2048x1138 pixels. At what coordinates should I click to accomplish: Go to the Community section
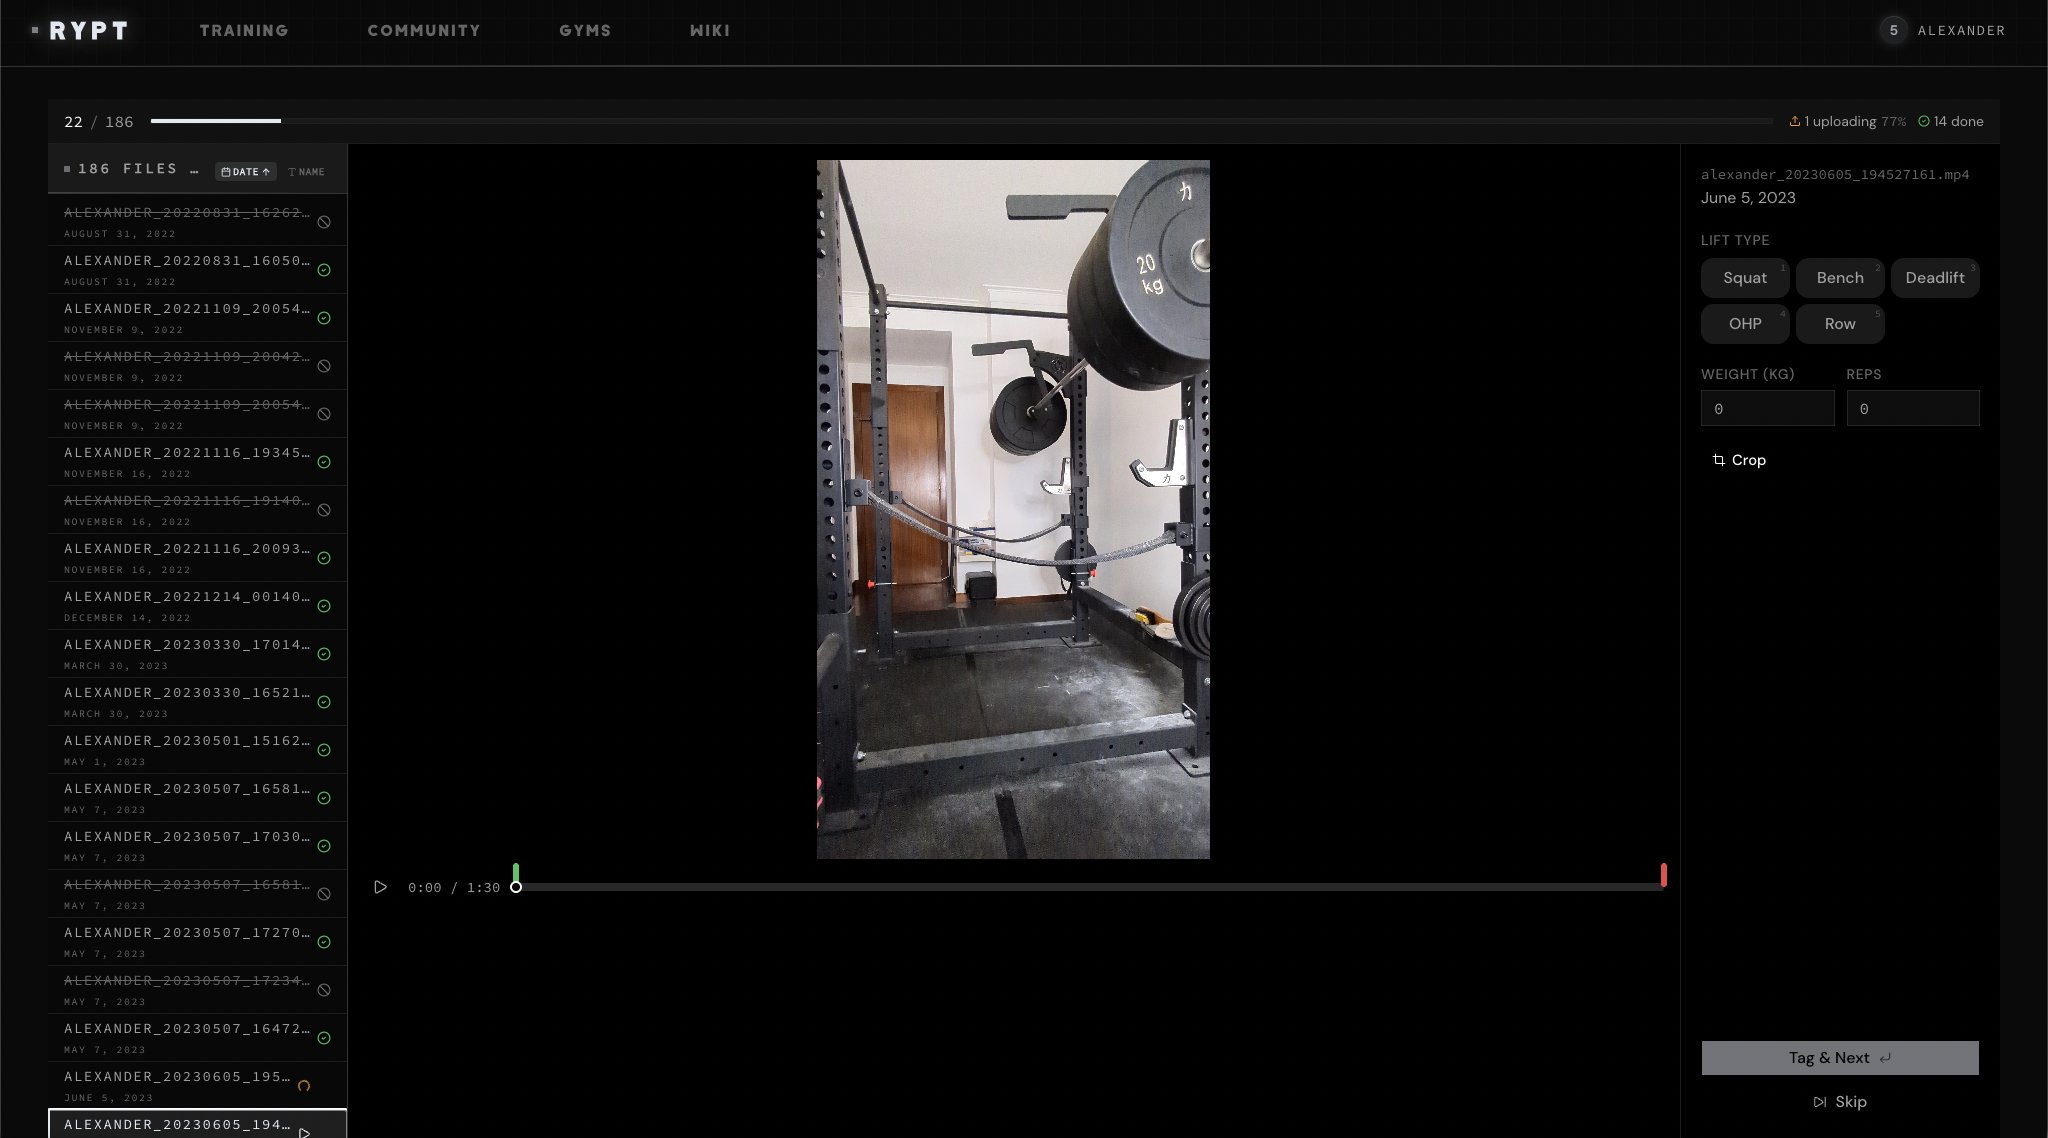pos(424,31)
